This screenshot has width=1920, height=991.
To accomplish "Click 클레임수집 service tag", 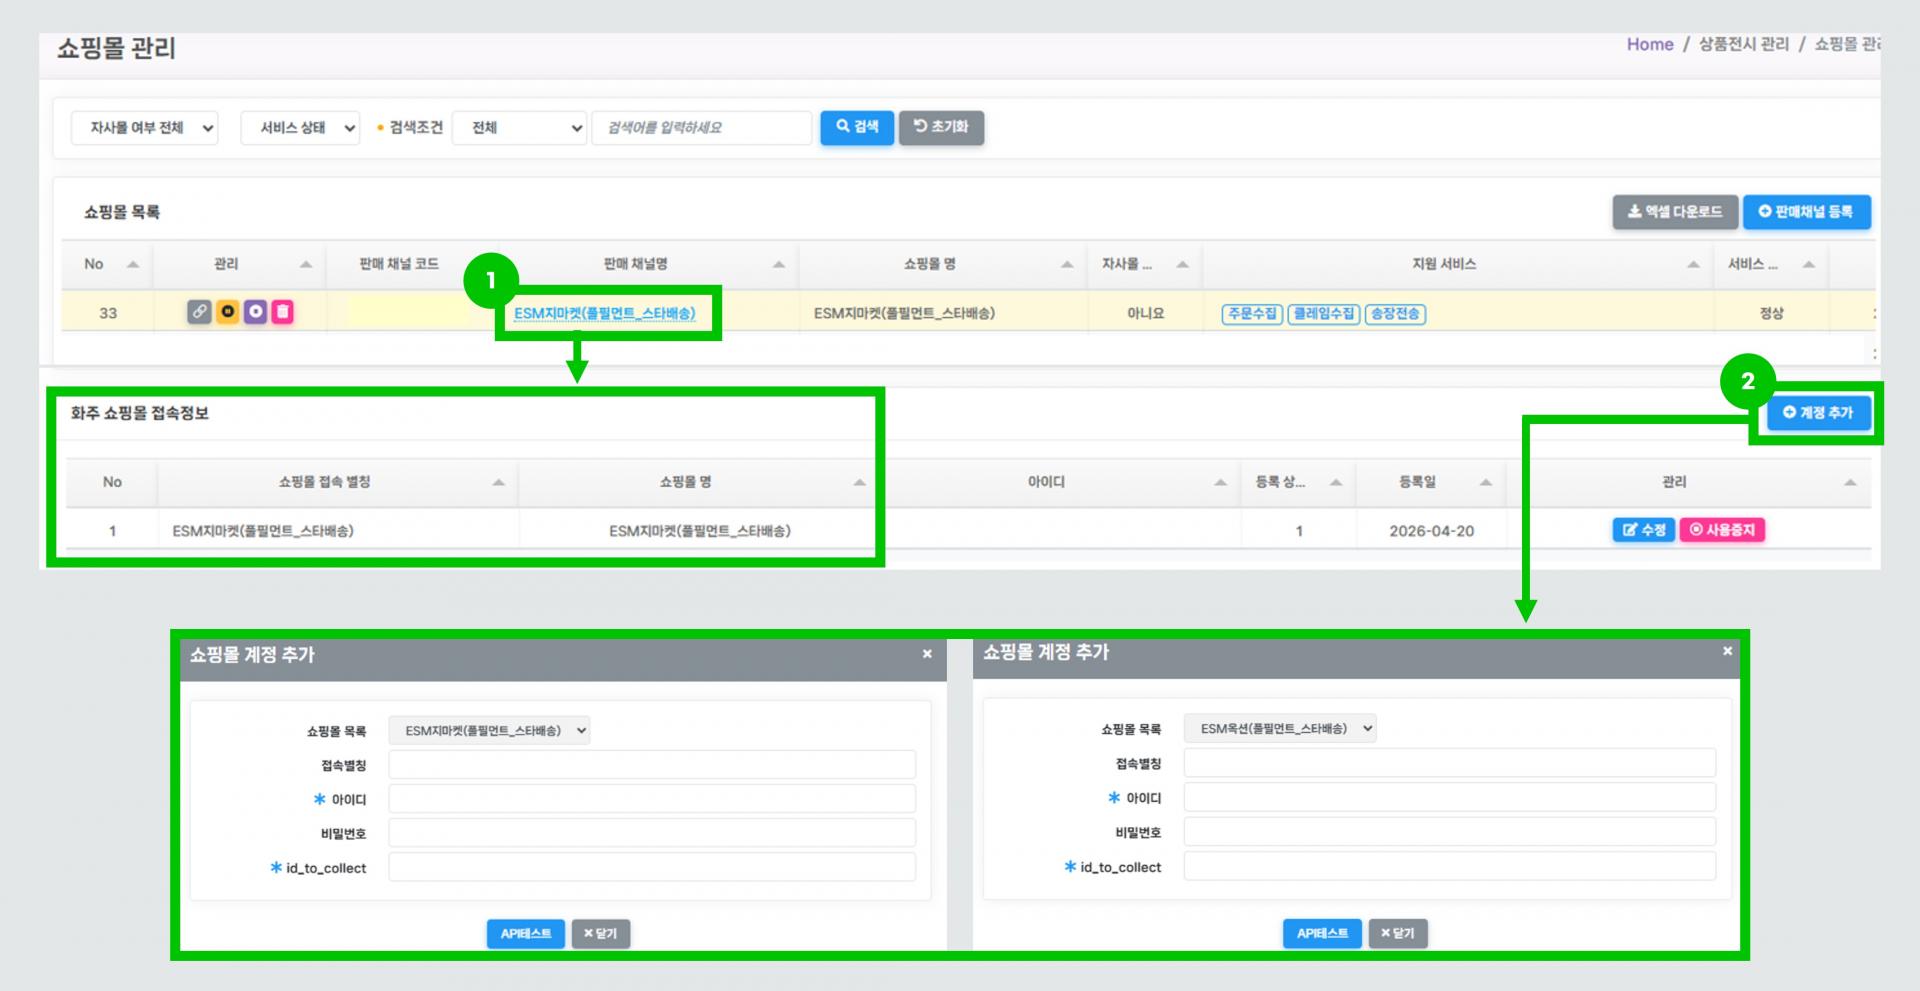I will tap(1323, 314).
